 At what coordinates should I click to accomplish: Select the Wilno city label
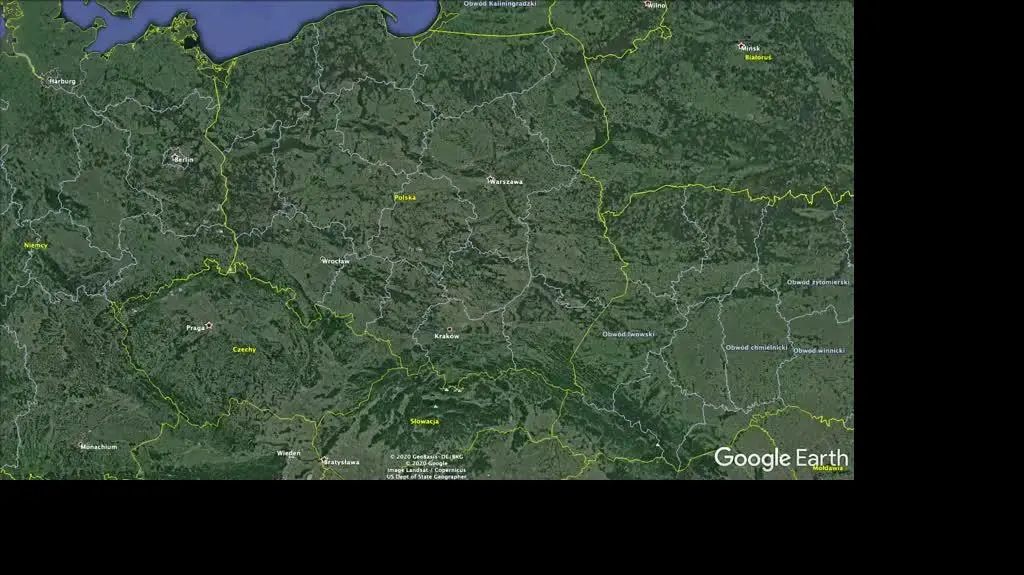657,5
